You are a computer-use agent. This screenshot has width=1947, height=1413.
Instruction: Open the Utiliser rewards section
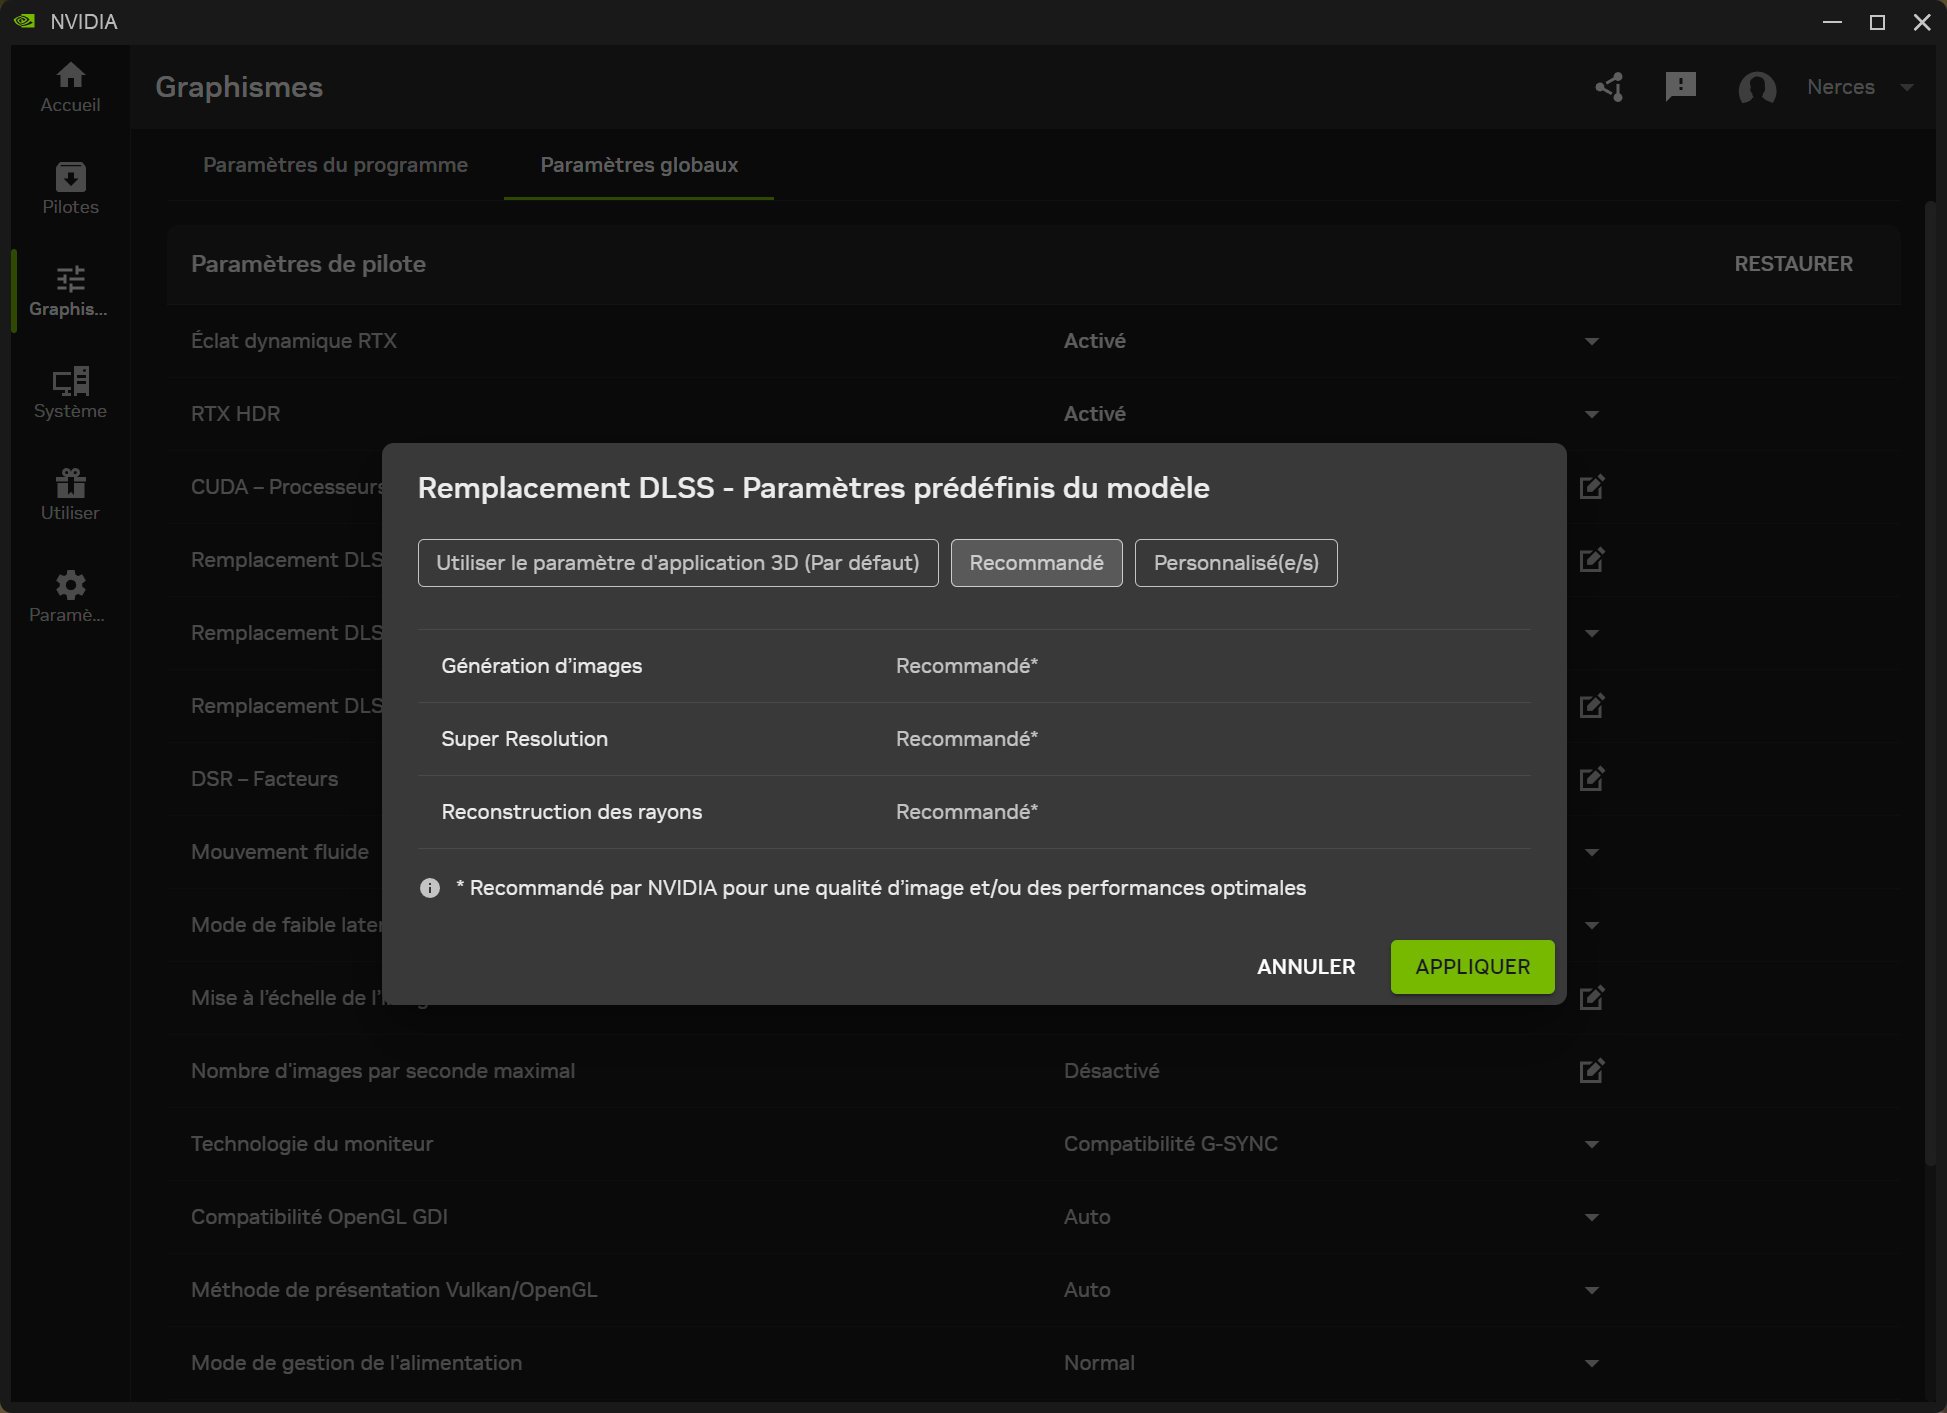(x=70, y=495)
